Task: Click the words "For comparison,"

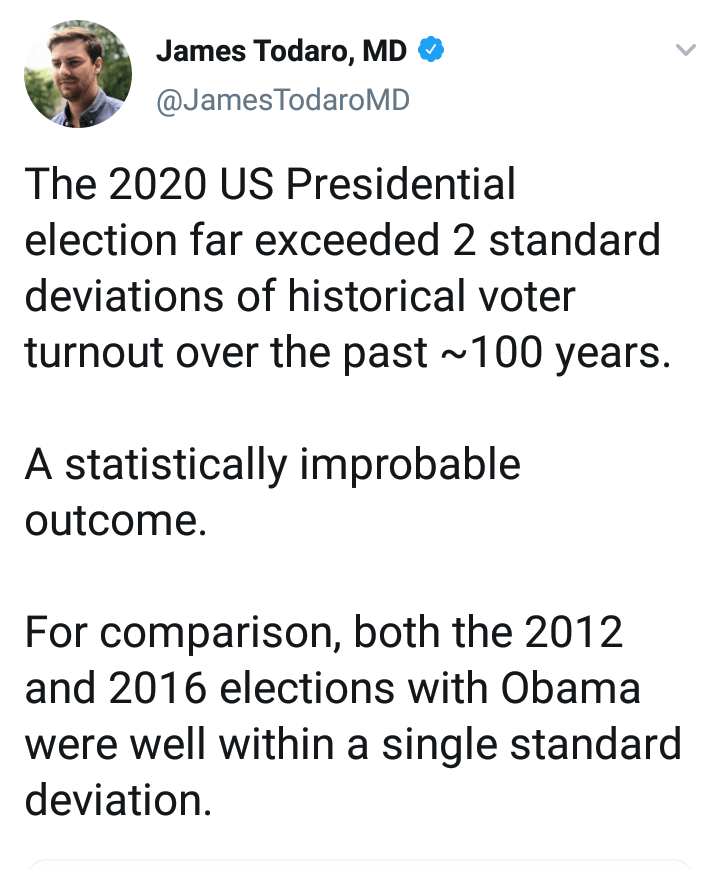Action: (182, 634)
